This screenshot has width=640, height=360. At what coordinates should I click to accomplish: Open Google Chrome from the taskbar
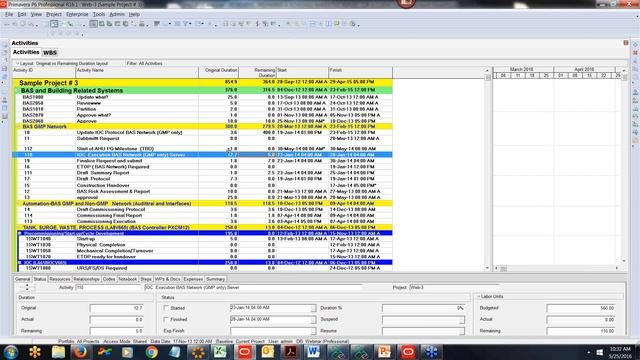[x=151, y=352]
